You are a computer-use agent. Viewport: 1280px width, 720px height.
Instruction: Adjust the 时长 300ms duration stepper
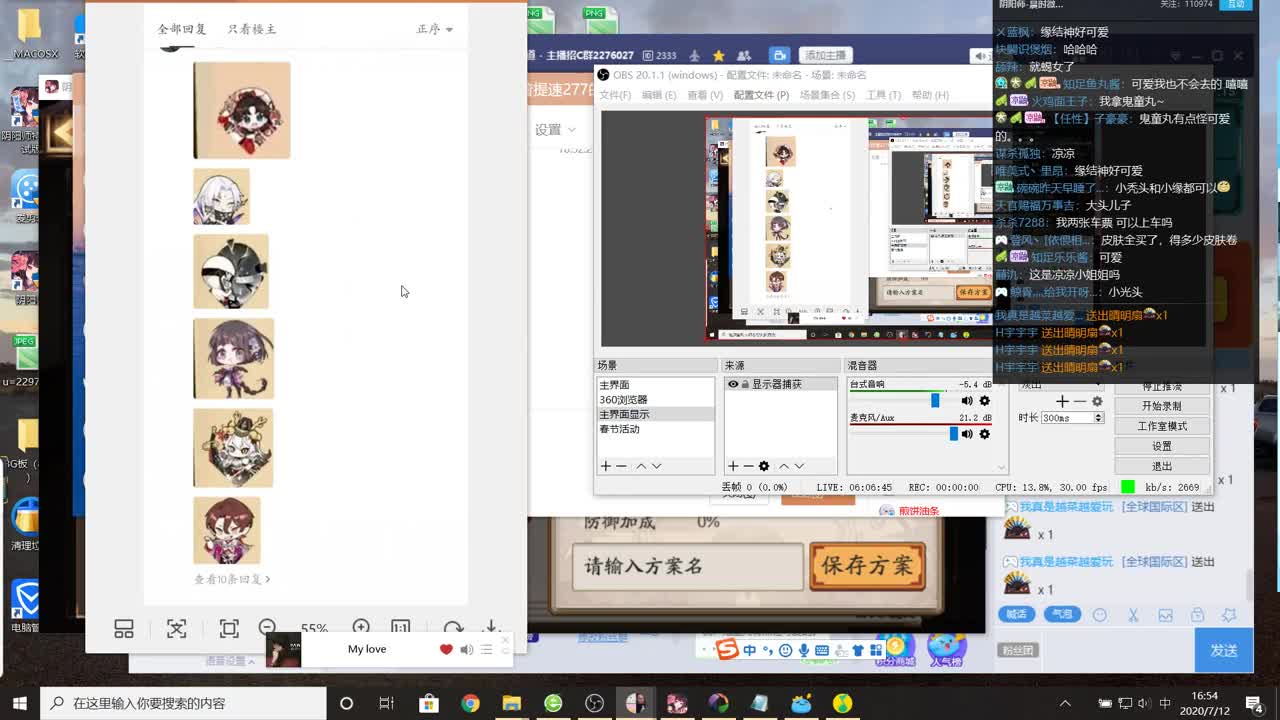coord(1098,418)
